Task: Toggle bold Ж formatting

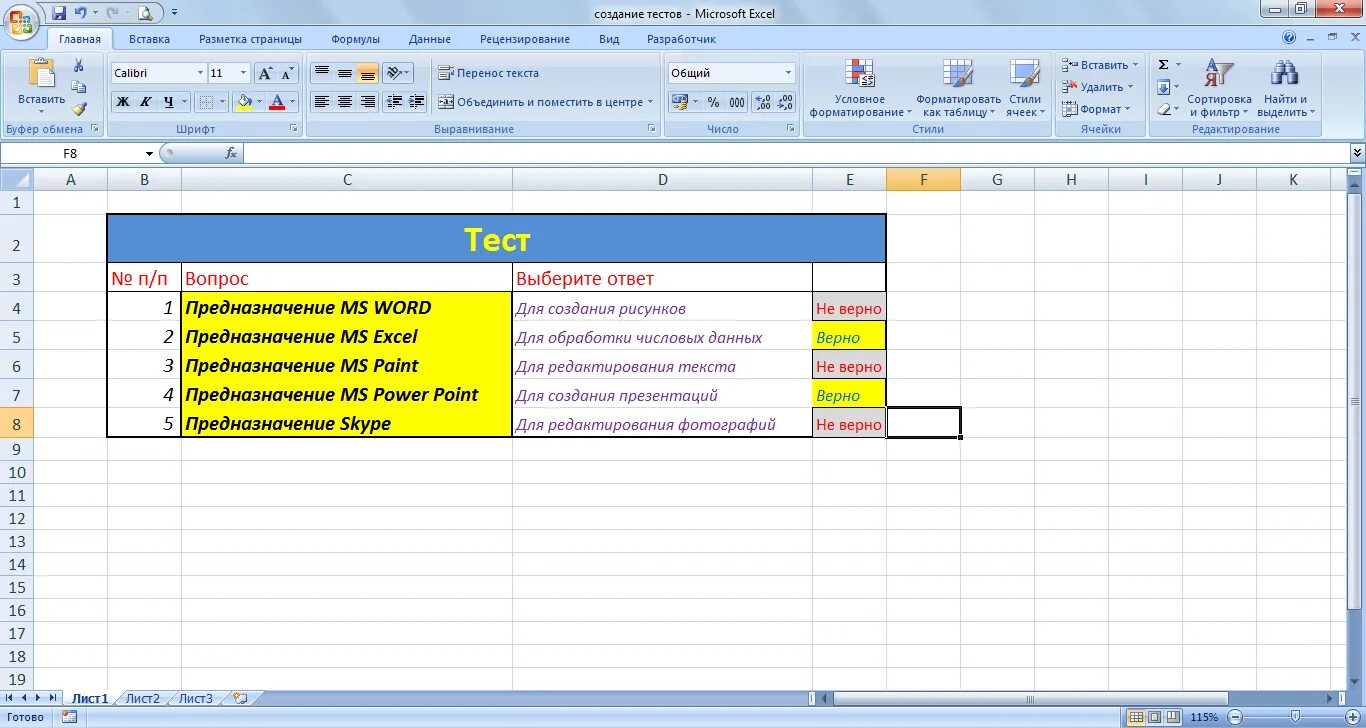Action: (122, 102)
